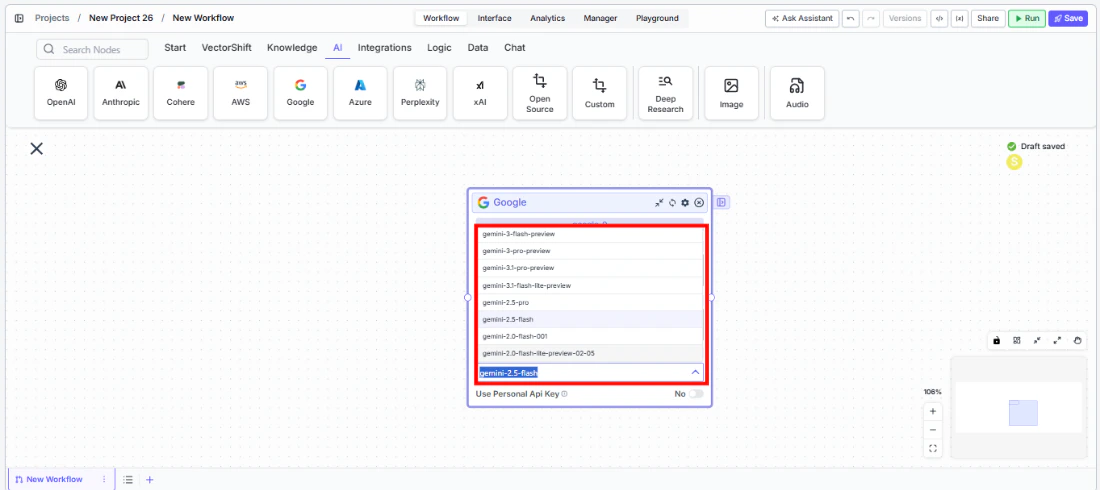Image resolution: width=1100 pixels, height=490 pixels.
Task: Add an AWS node
Action: point(241,93)
